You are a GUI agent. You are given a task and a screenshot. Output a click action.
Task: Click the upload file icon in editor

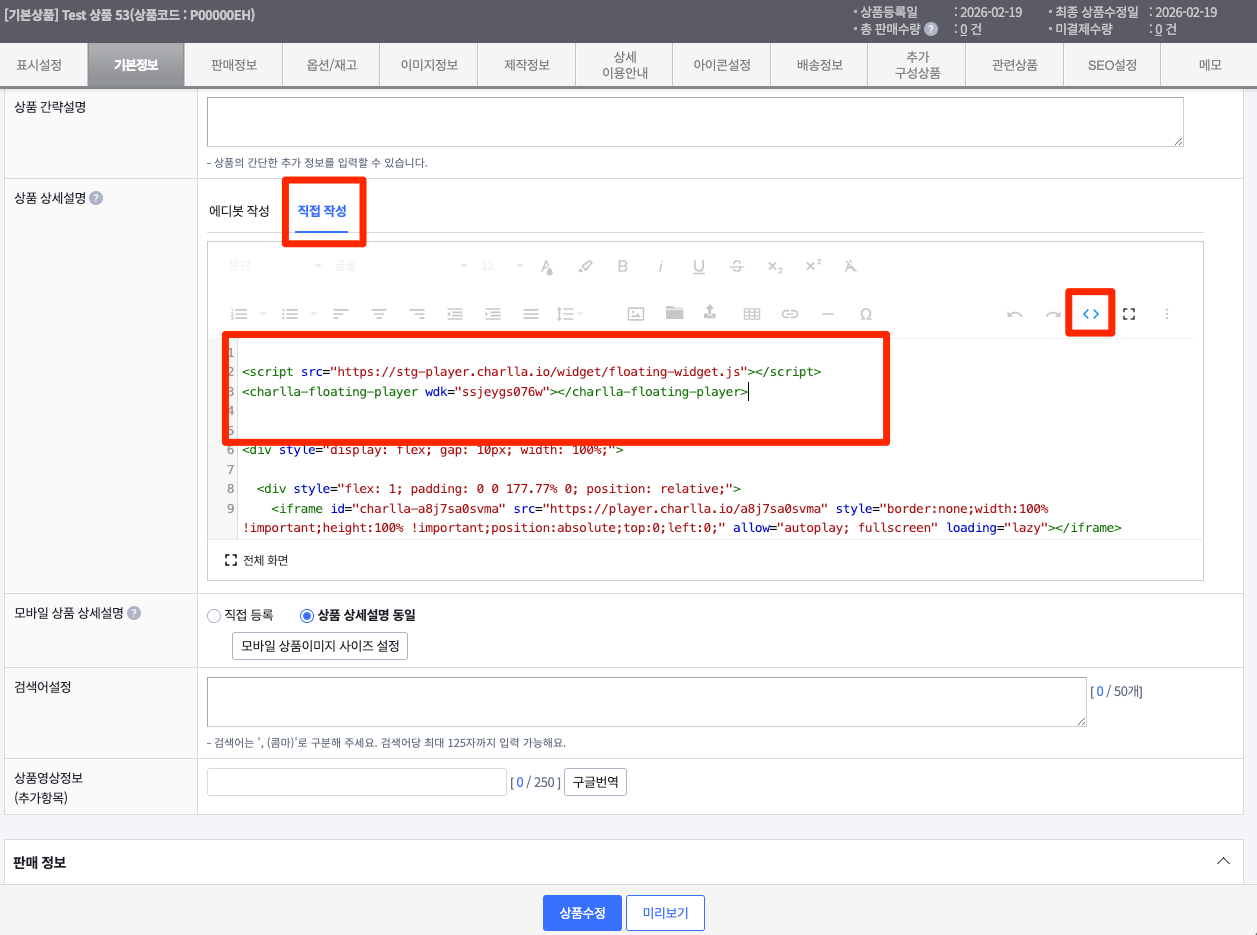tap(710, 313)
